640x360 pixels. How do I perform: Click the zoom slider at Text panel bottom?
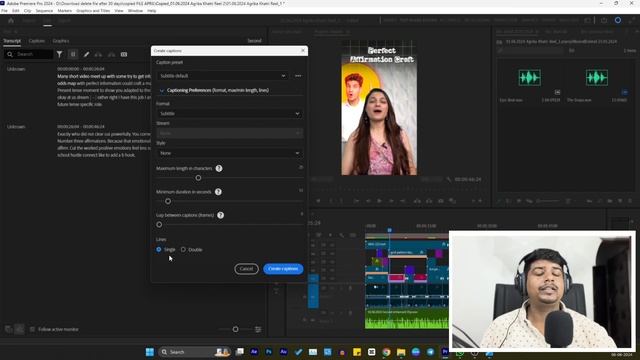click(x=236, y=329)
